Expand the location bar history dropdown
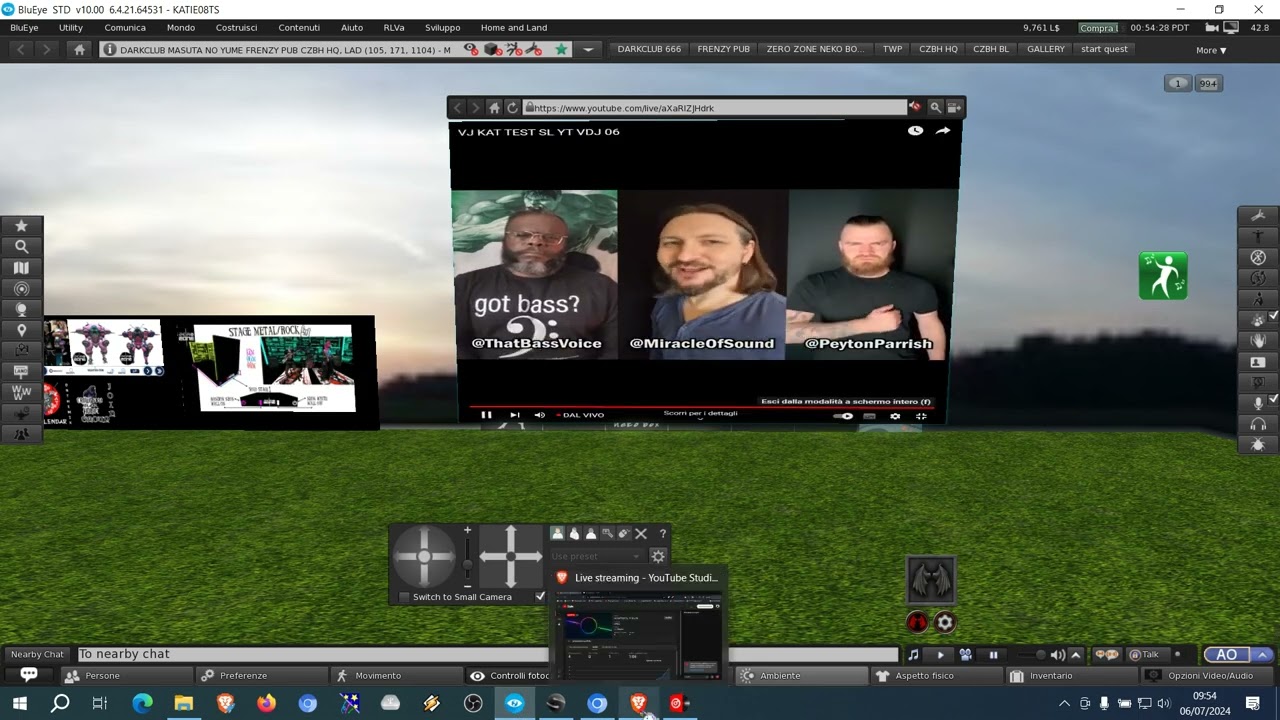The width and height of the screenshot is (1280, 720). coord(588,49)
